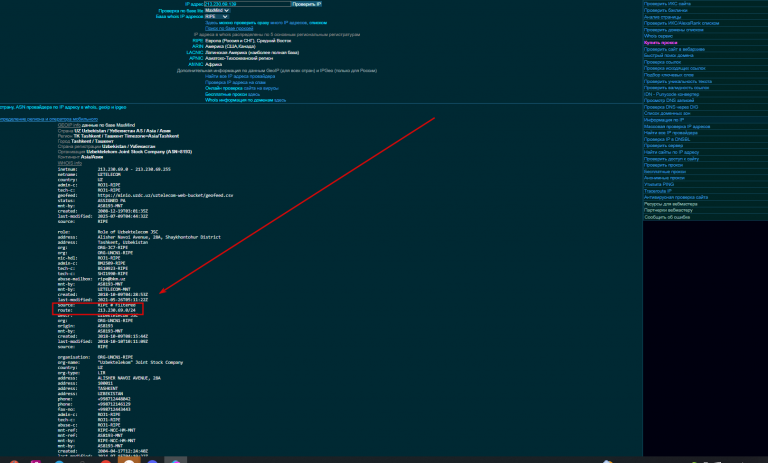This screenshot has width=768, height=463.
Task: Open Анонимные прокси in sidebar
Action: pos(664,178)
